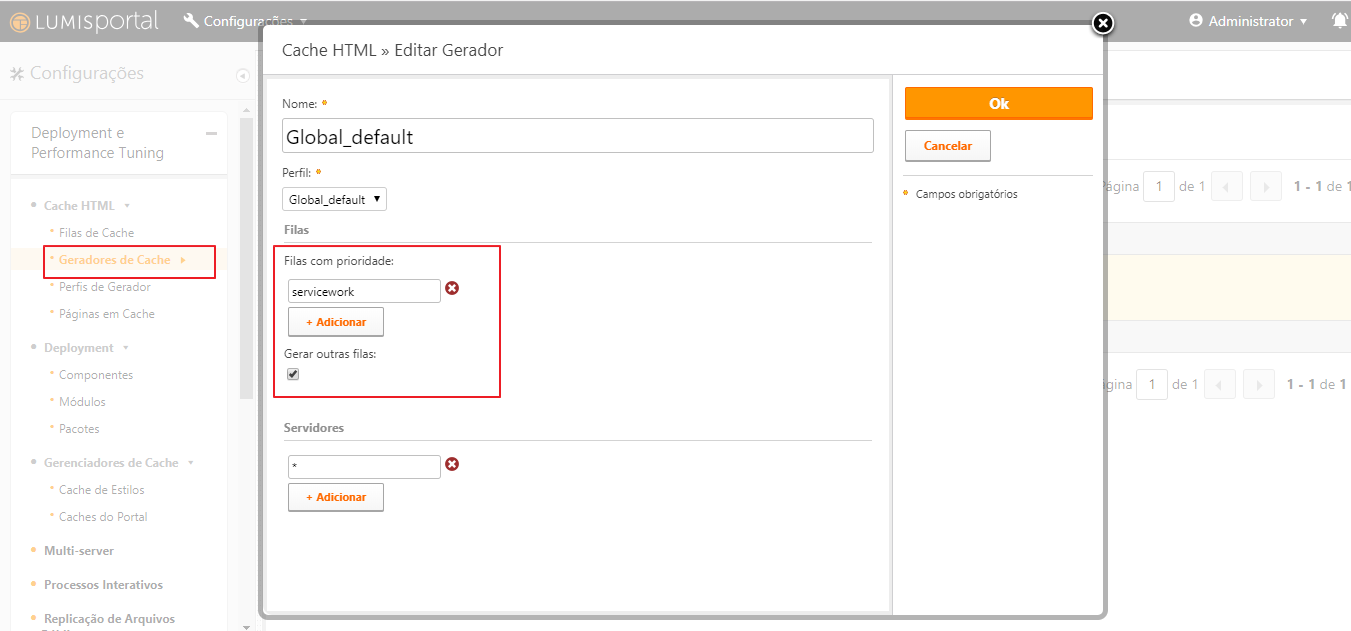This screenshot has height=631, width=1351.
Task: Click the Lumis Portal logo
Action: [x=84, y=21]
